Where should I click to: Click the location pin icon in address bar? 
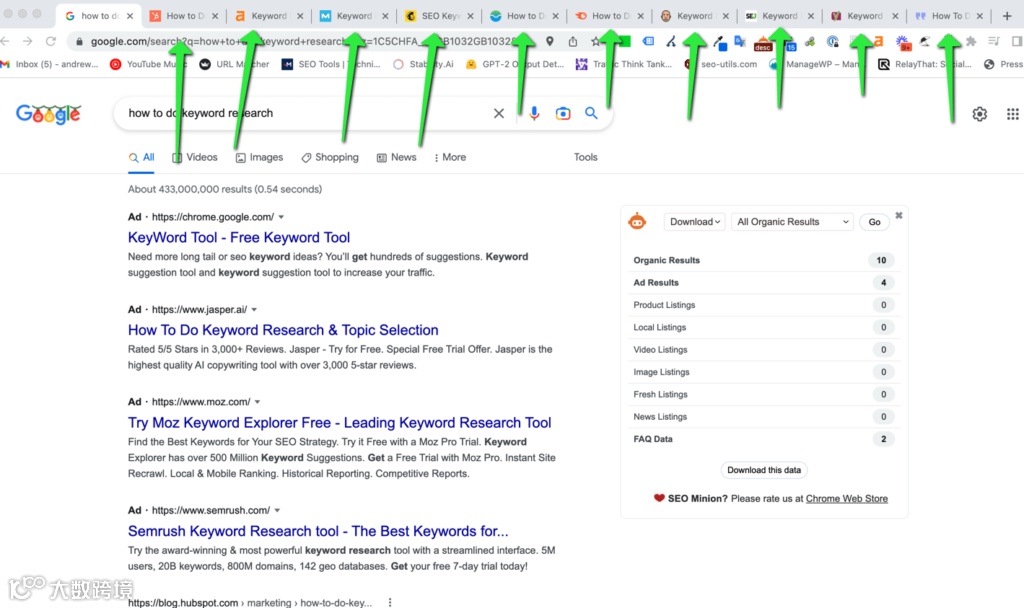pyautogui.click(x=550, y=41)
